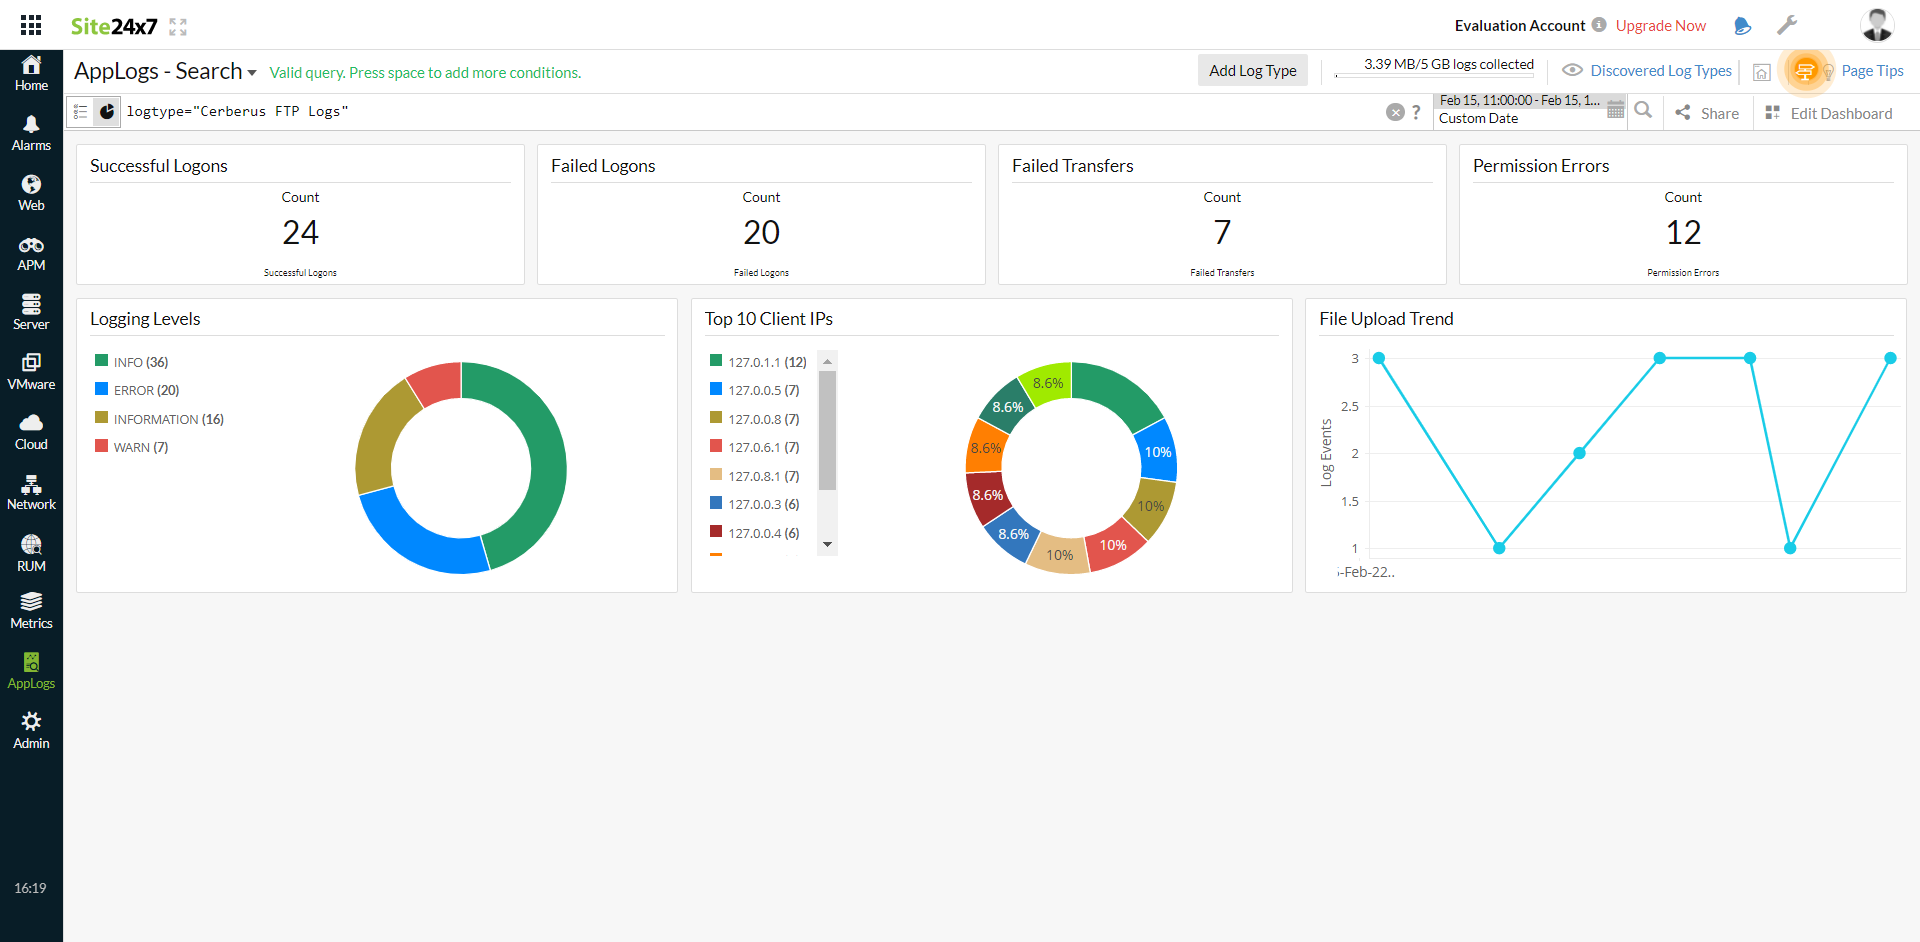Open the apps grid icon top left
1920x942 pixels.
[x=30, y=25]
